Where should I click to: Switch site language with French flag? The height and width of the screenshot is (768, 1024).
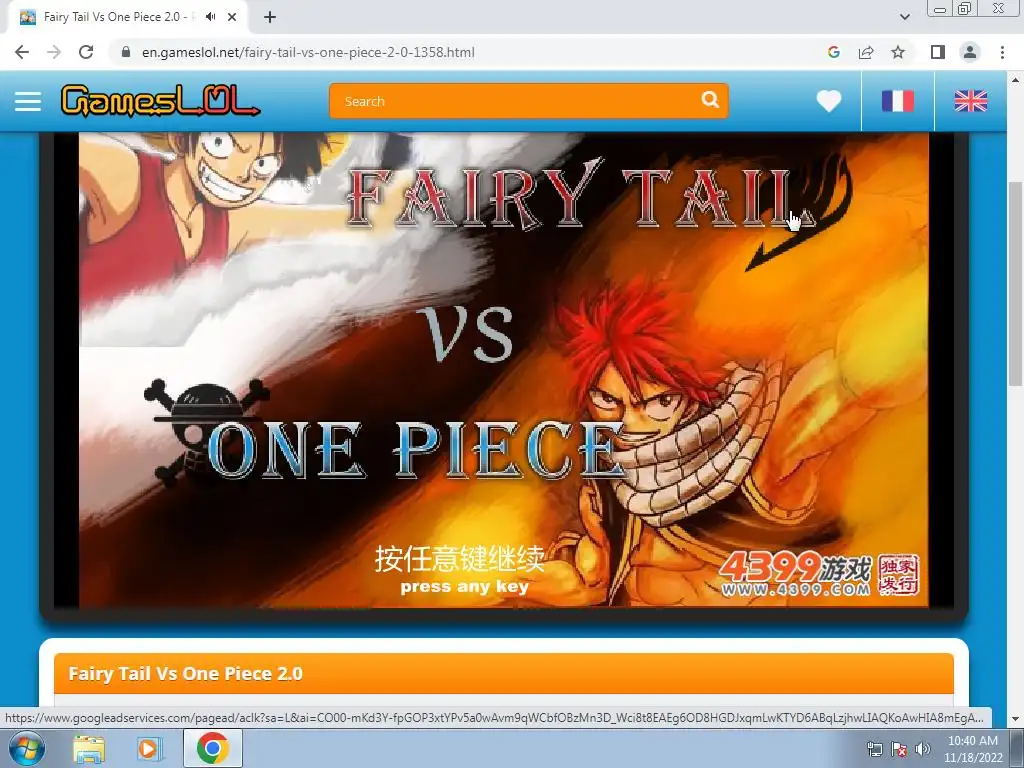[x=898, y=101]
